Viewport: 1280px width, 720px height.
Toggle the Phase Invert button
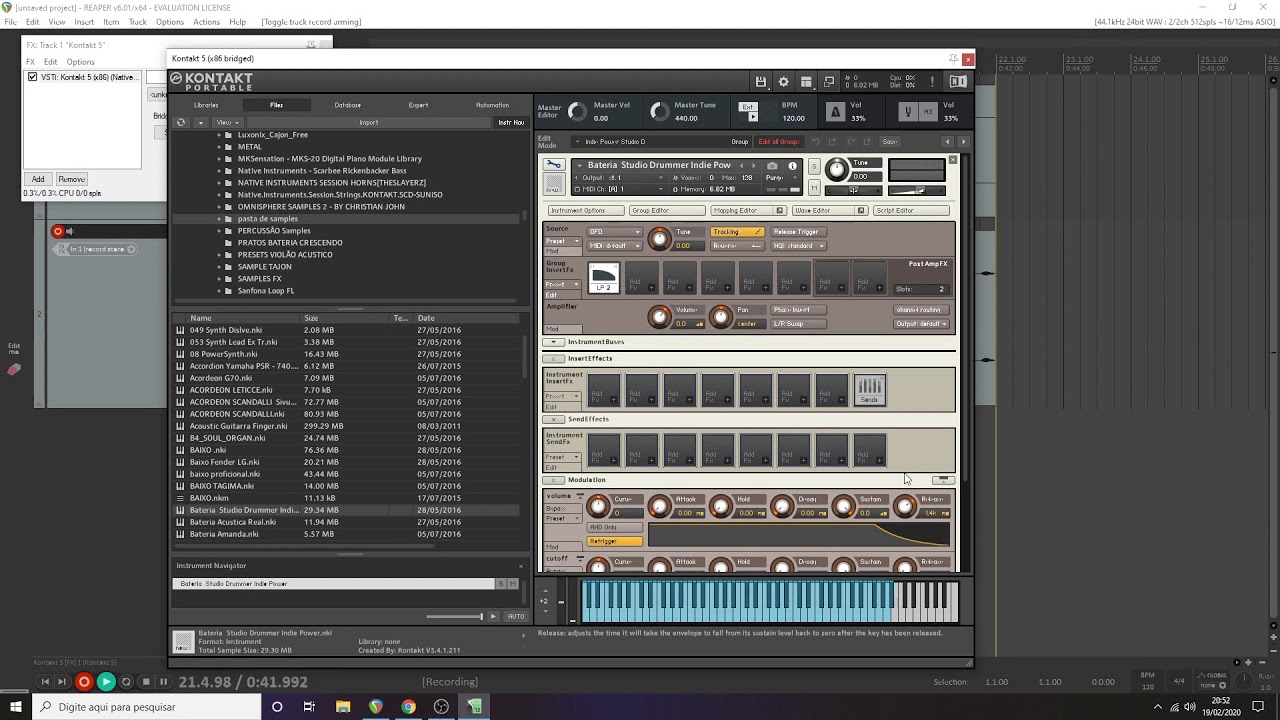coord(797,310)
